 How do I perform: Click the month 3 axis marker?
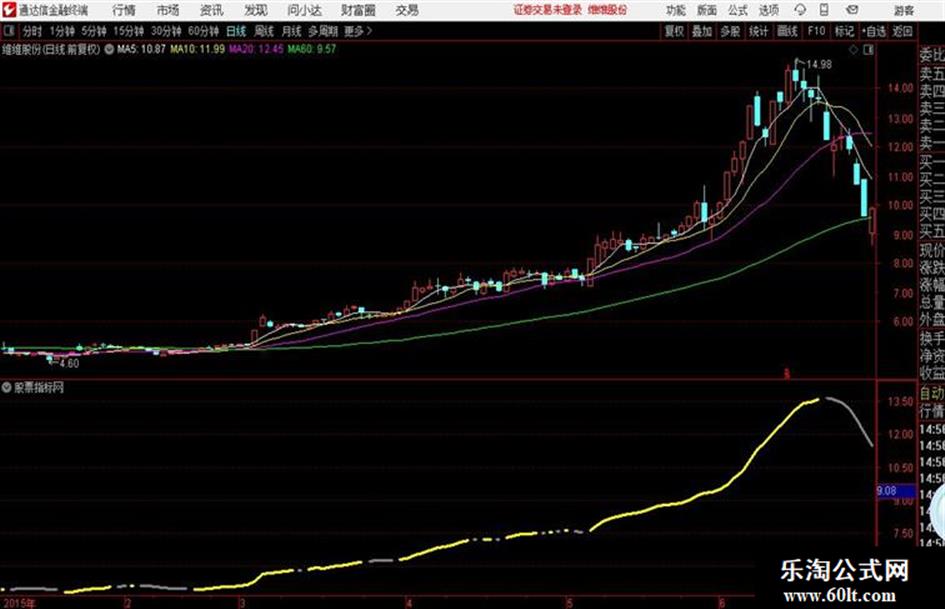[242, 603]
